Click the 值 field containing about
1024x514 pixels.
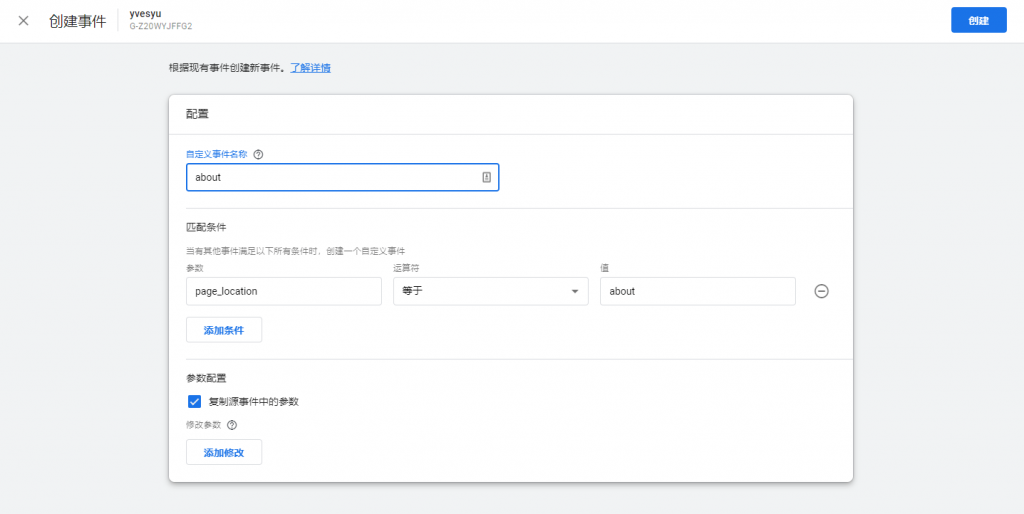(697, 291)
